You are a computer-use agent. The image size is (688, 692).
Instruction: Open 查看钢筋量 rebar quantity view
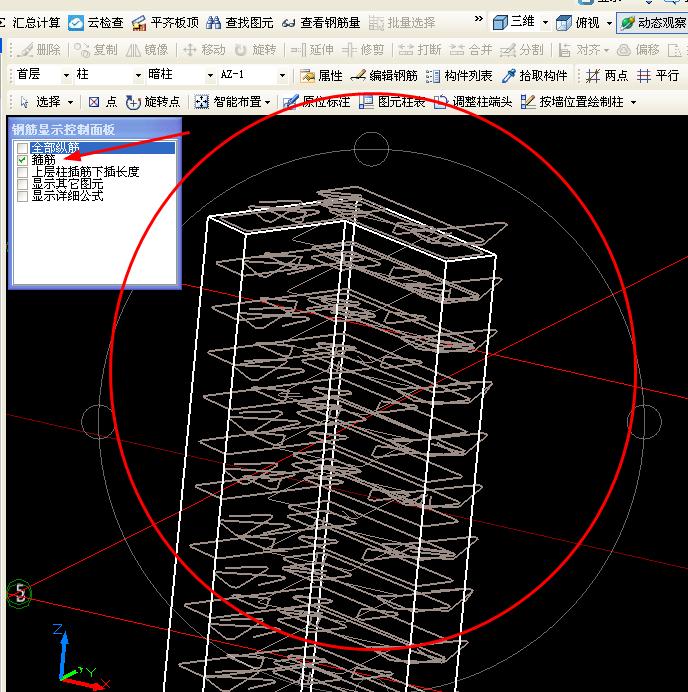[321, 23]
